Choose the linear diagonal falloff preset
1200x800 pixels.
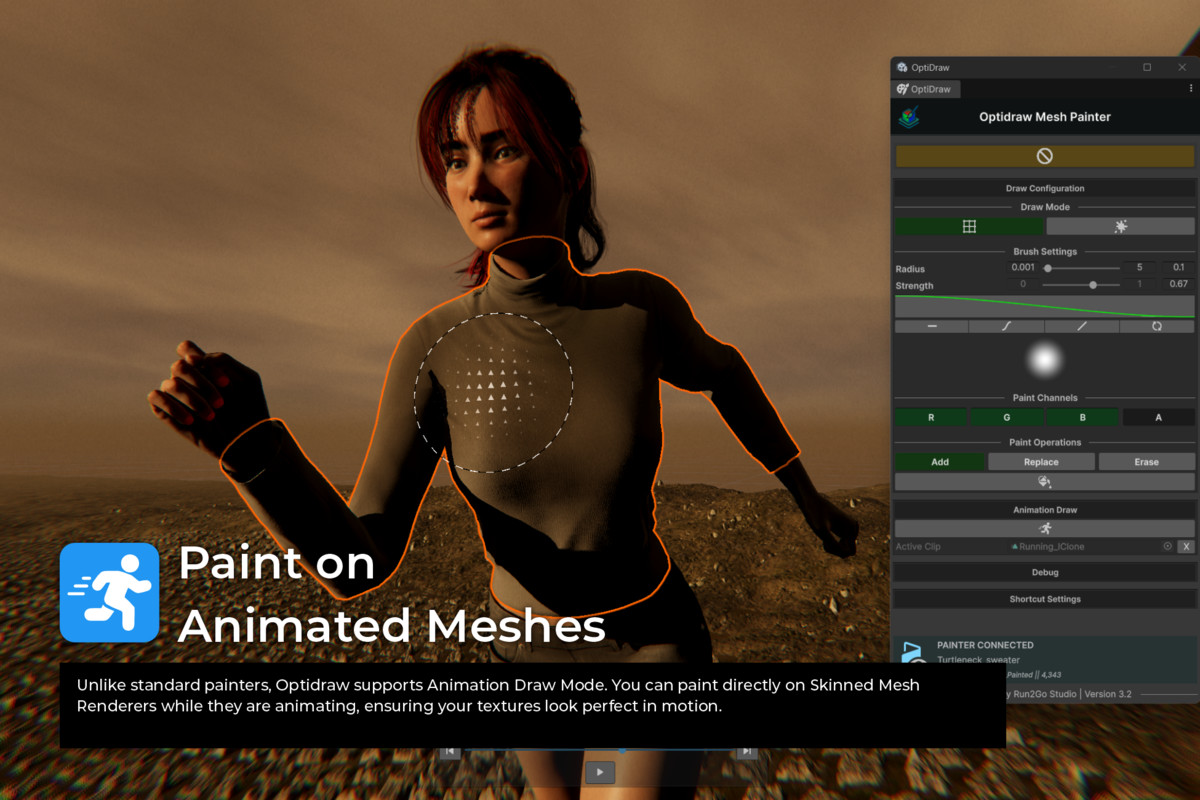[x=1082, y=326]
